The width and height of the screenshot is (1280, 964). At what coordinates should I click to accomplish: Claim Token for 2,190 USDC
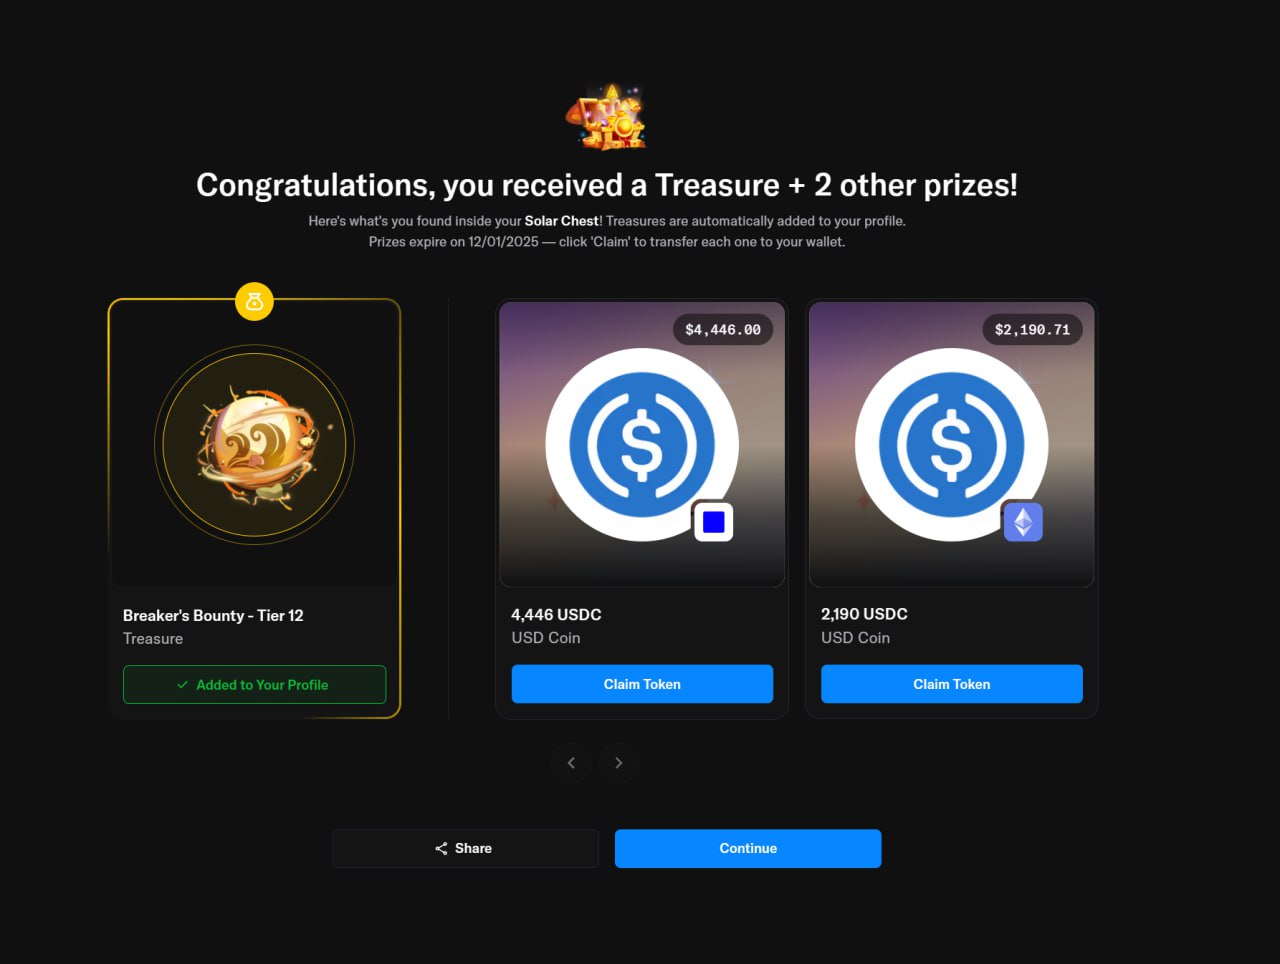point(952,684)
